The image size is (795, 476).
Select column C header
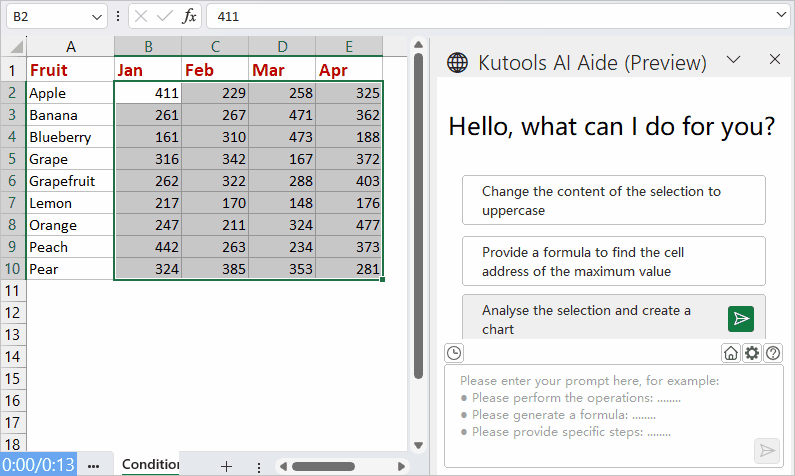(x=215, y=47)
